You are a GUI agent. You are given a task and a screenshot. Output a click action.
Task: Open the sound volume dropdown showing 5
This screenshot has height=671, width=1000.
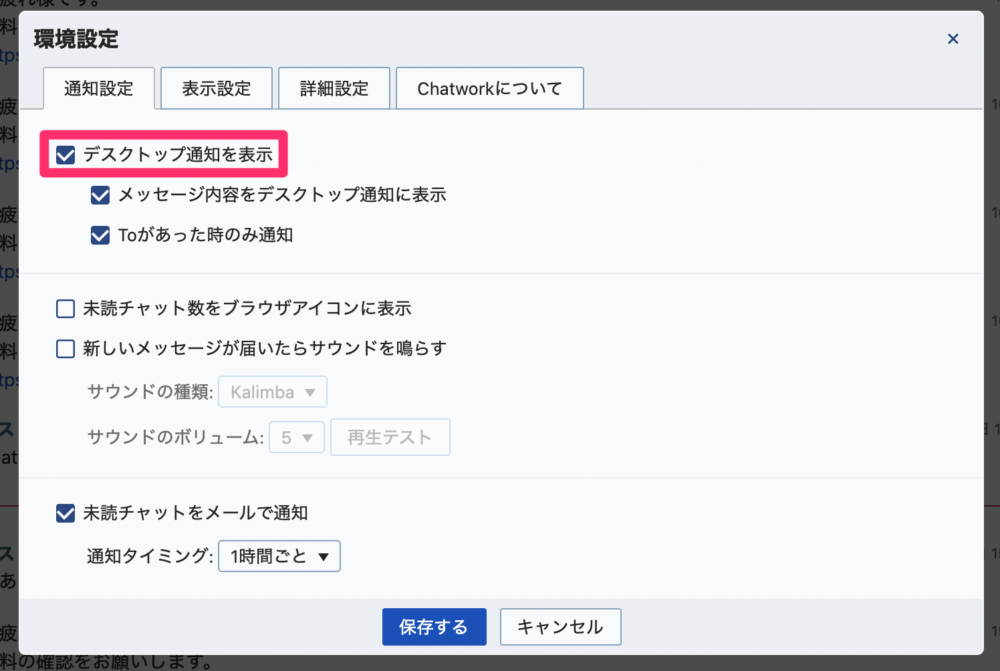[x=297, y=437]
